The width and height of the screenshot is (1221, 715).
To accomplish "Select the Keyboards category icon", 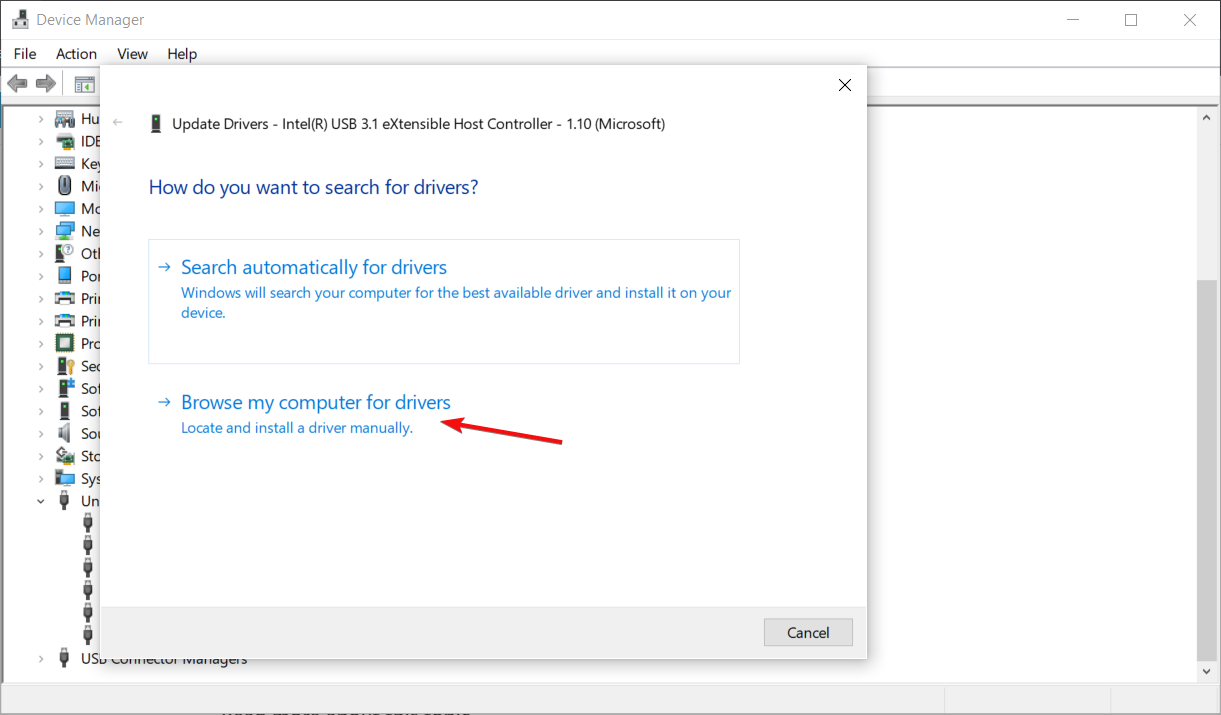I will tap(65, 163).
